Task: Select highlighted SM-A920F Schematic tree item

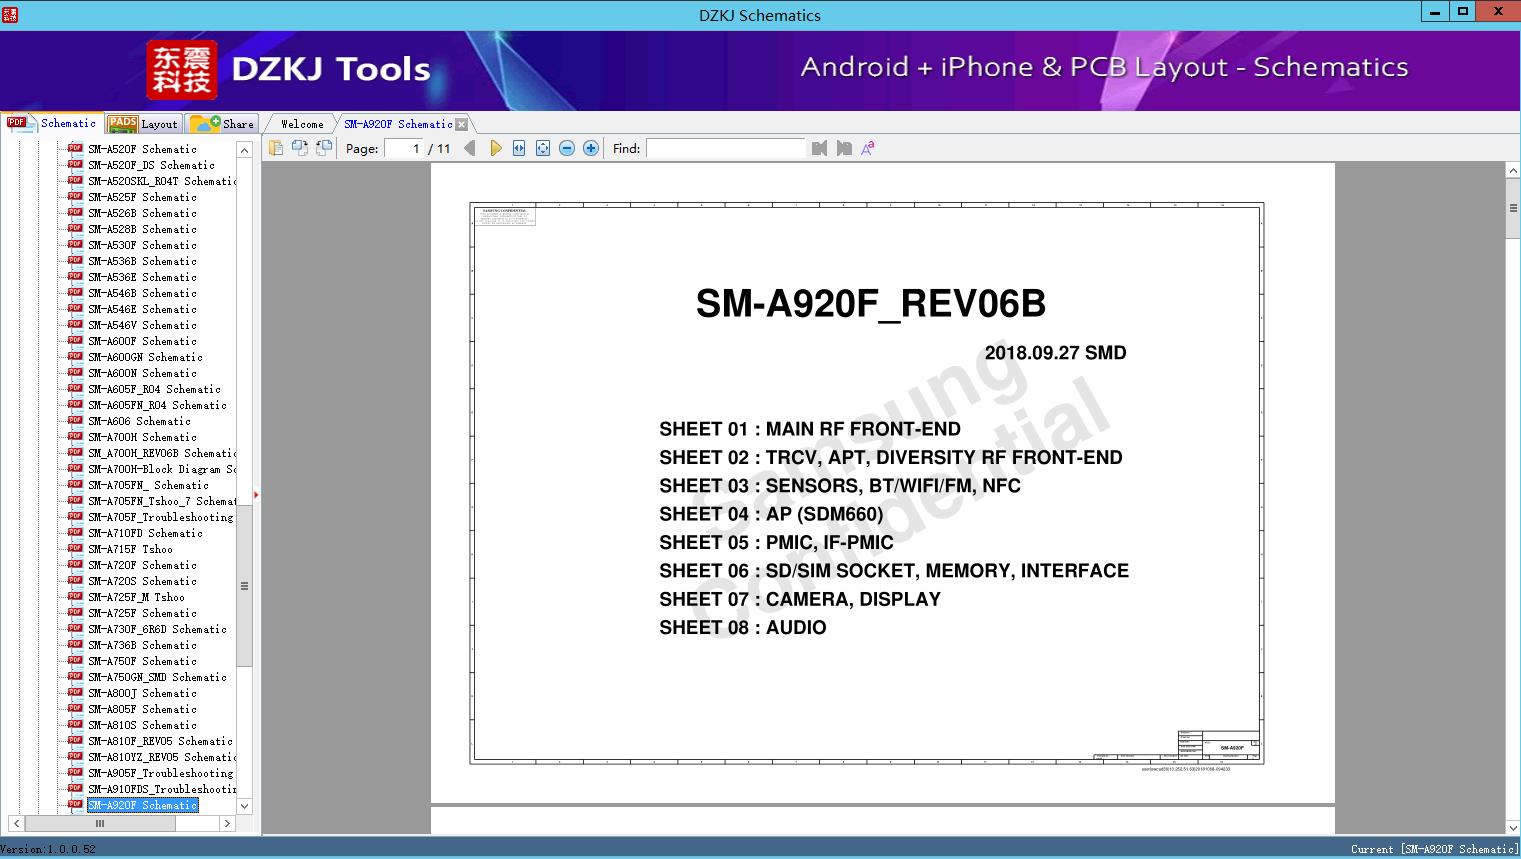Action: 142,805
